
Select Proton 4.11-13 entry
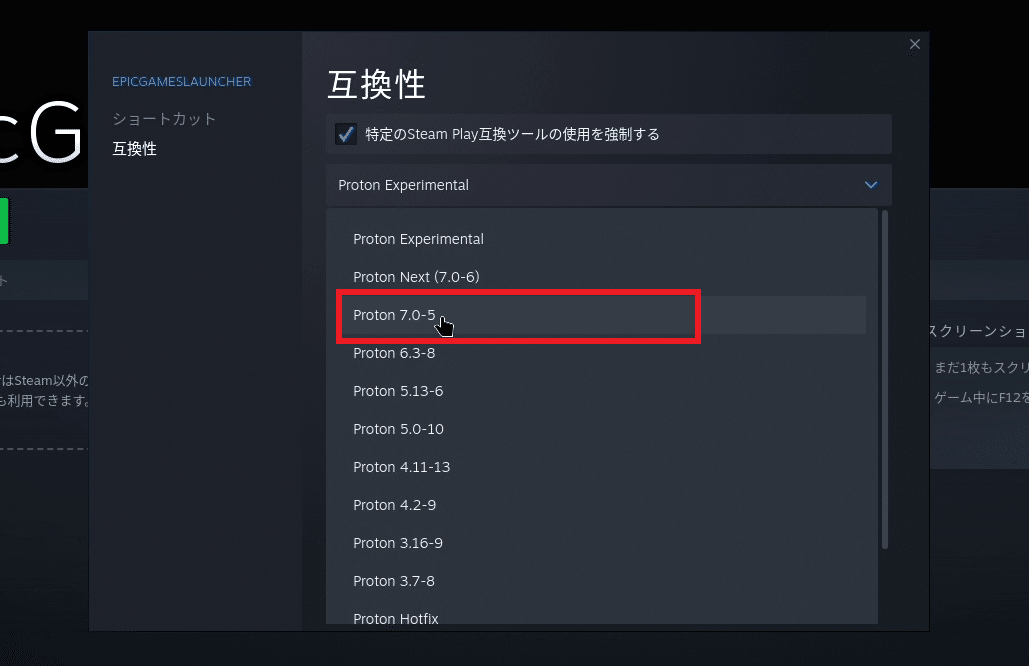602,467
